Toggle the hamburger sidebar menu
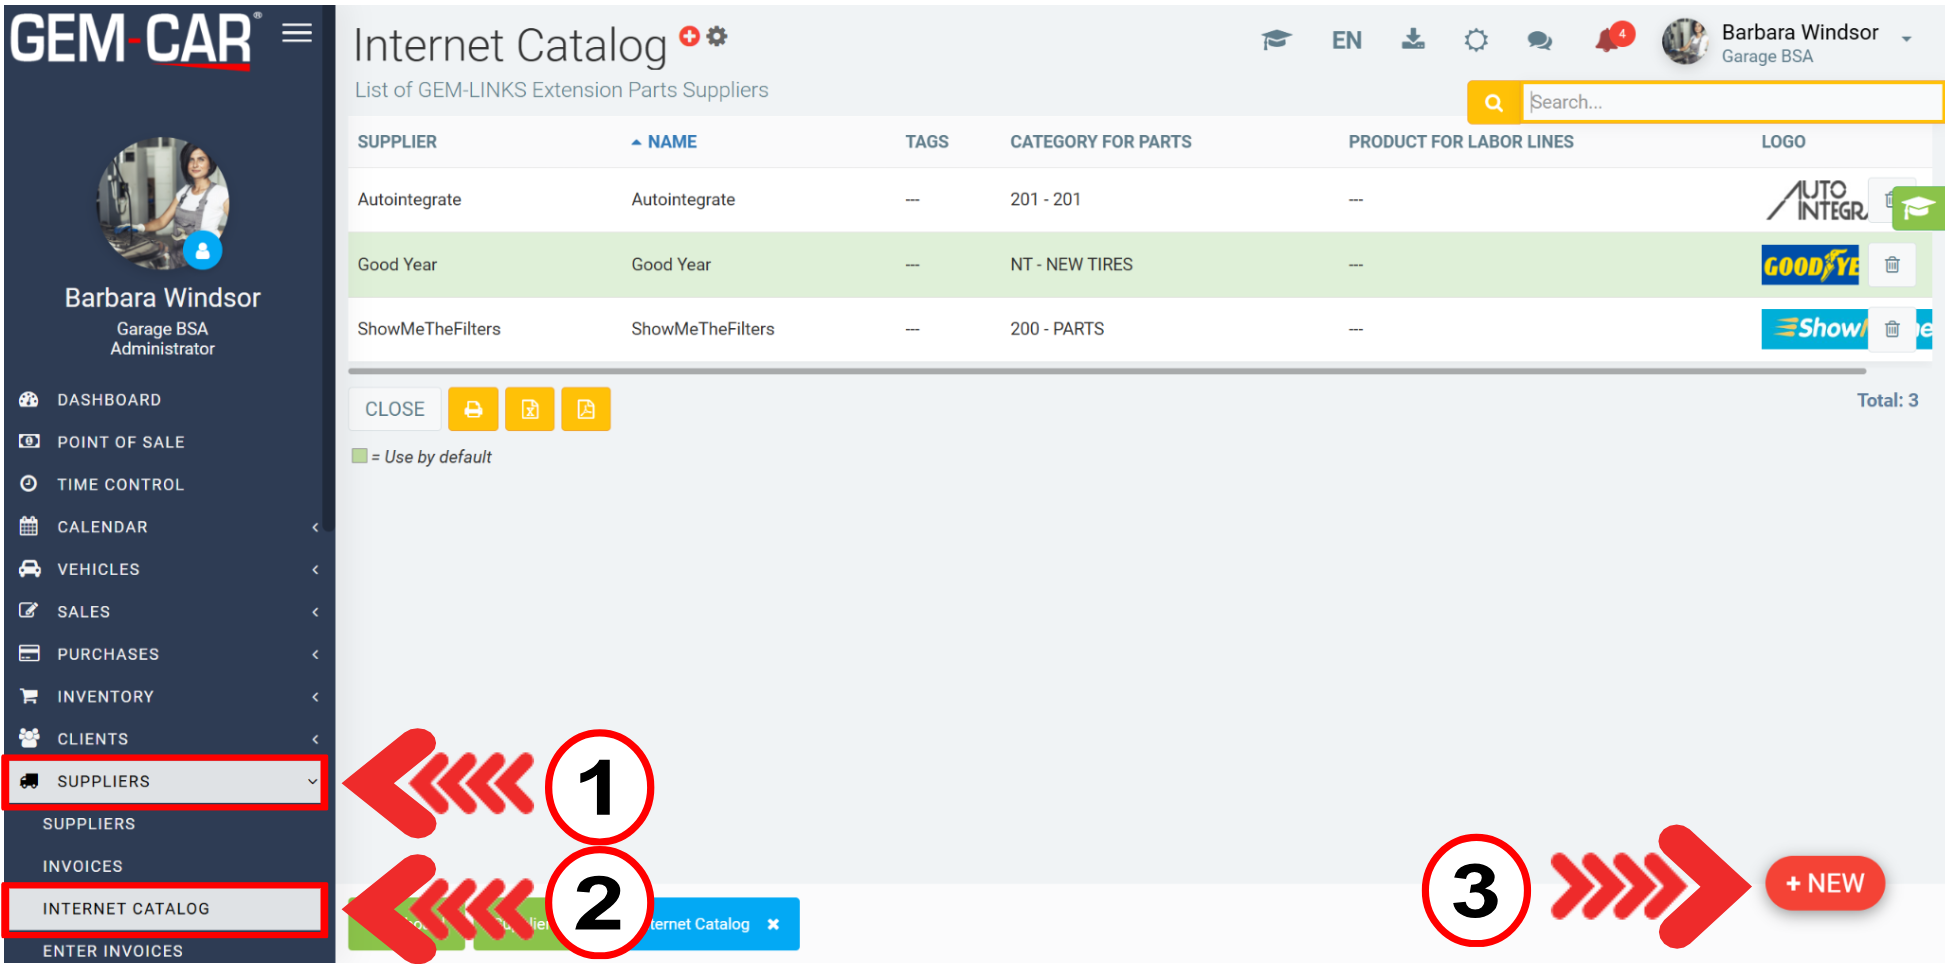Image resolution: width=1947 pixels, height=964 pixels. coord(297,34)
